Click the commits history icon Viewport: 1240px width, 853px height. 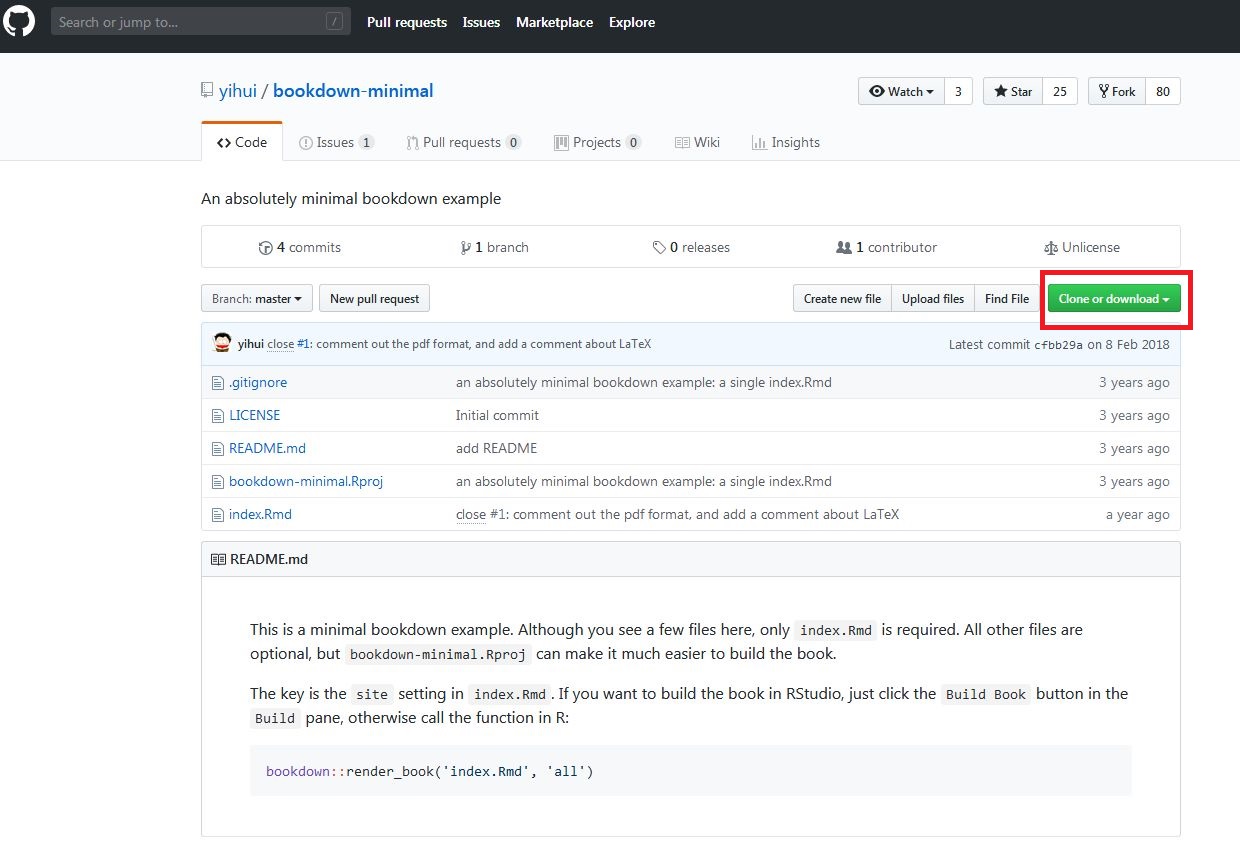pyautogui.click(x=265, y=248)
